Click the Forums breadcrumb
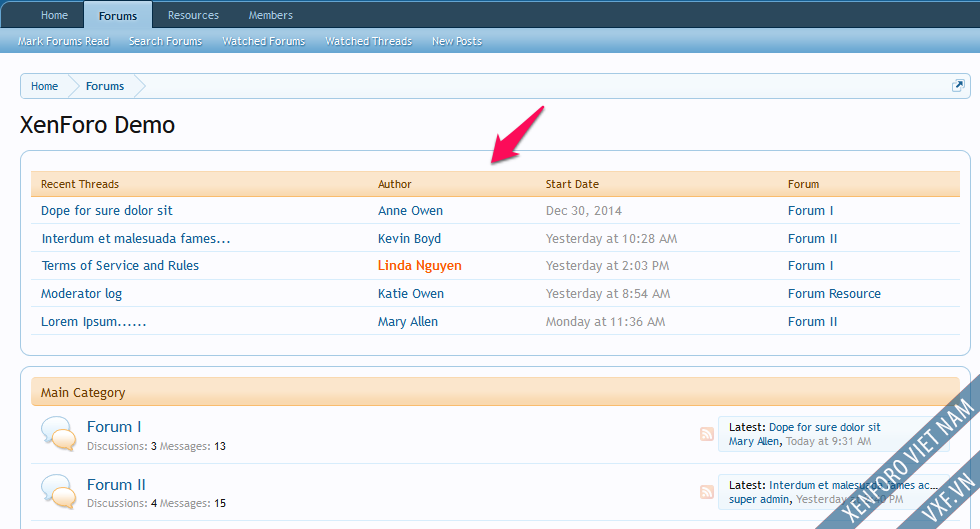This screenshot has height=529, width=980. 105,86
